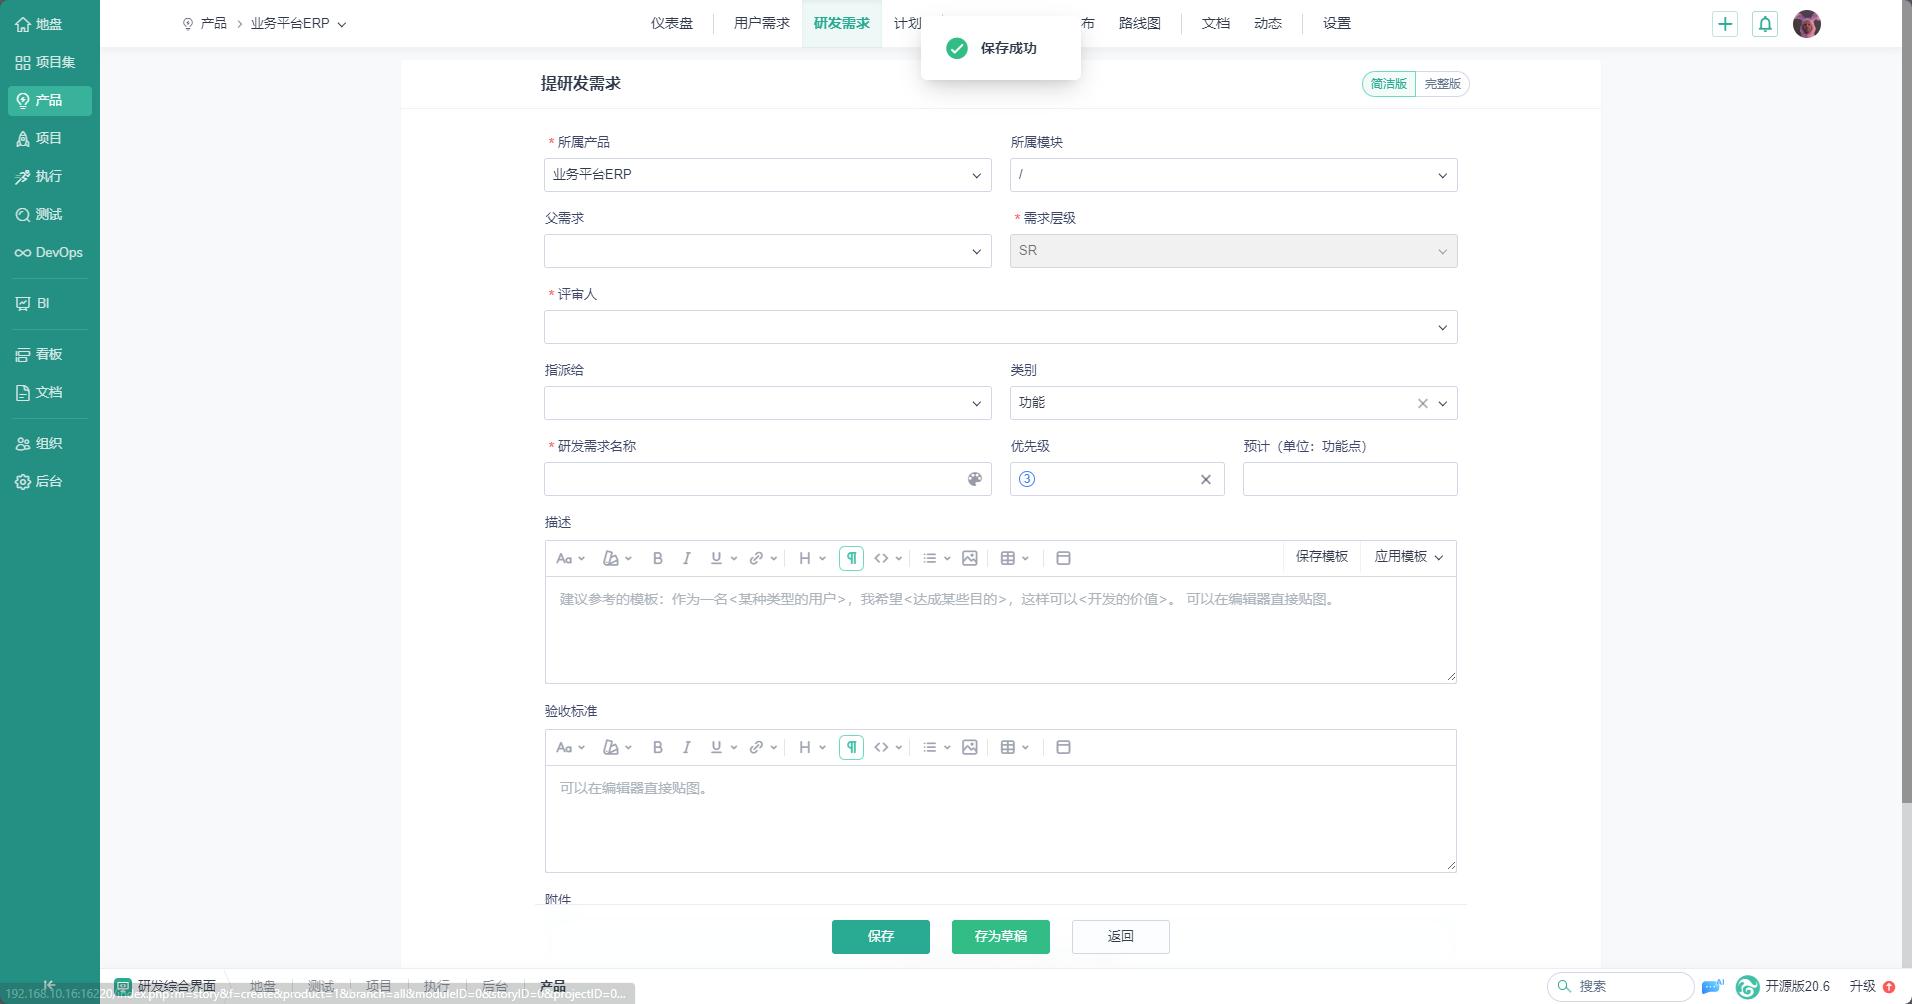1912x1004 pixels.
Task: Open text color picker in 描述 editor
Action: [617, 558]
